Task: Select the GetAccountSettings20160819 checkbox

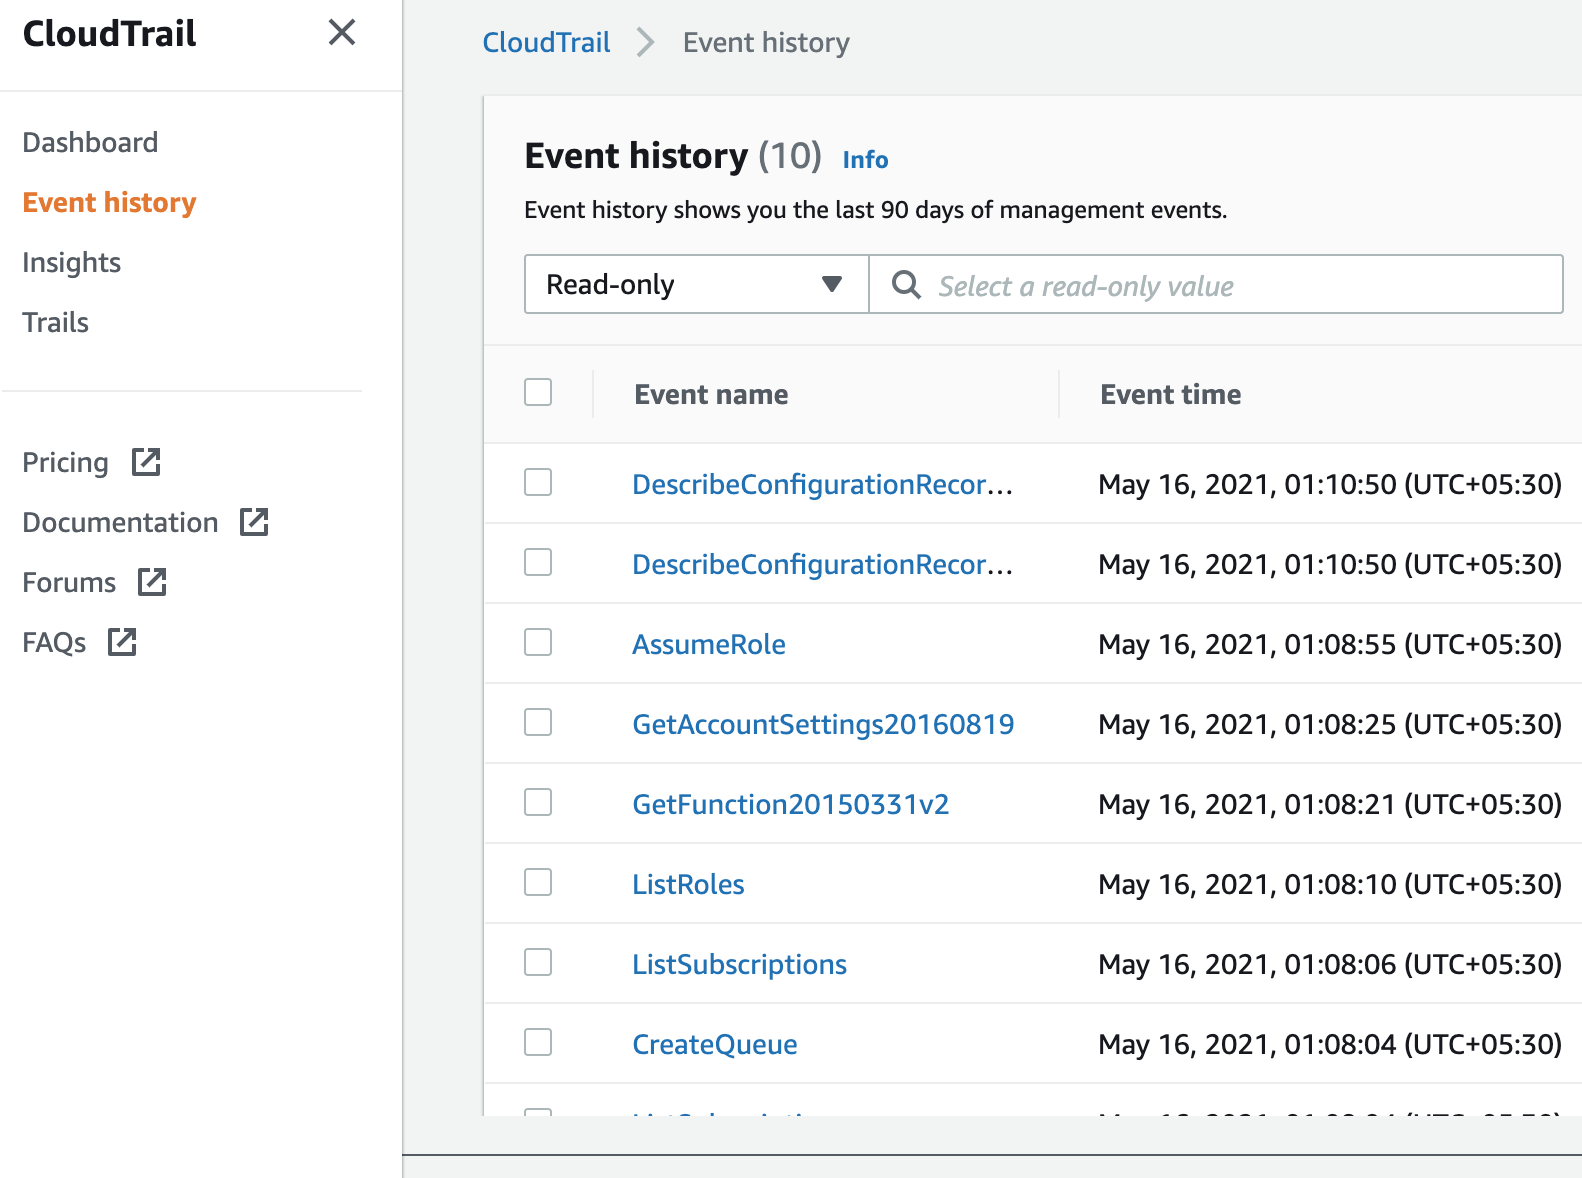Action: click(538, 722)
